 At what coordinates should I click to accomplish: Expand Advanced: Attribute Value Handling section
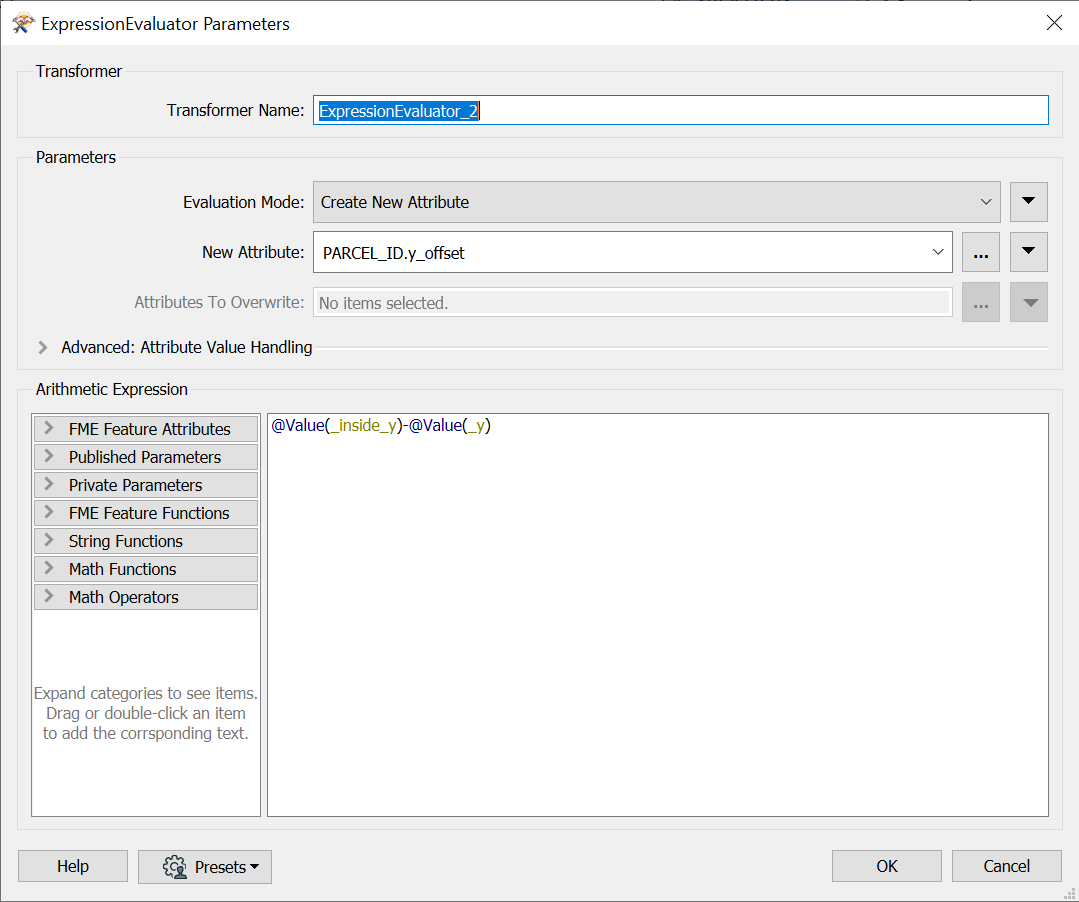coord(41,347)
